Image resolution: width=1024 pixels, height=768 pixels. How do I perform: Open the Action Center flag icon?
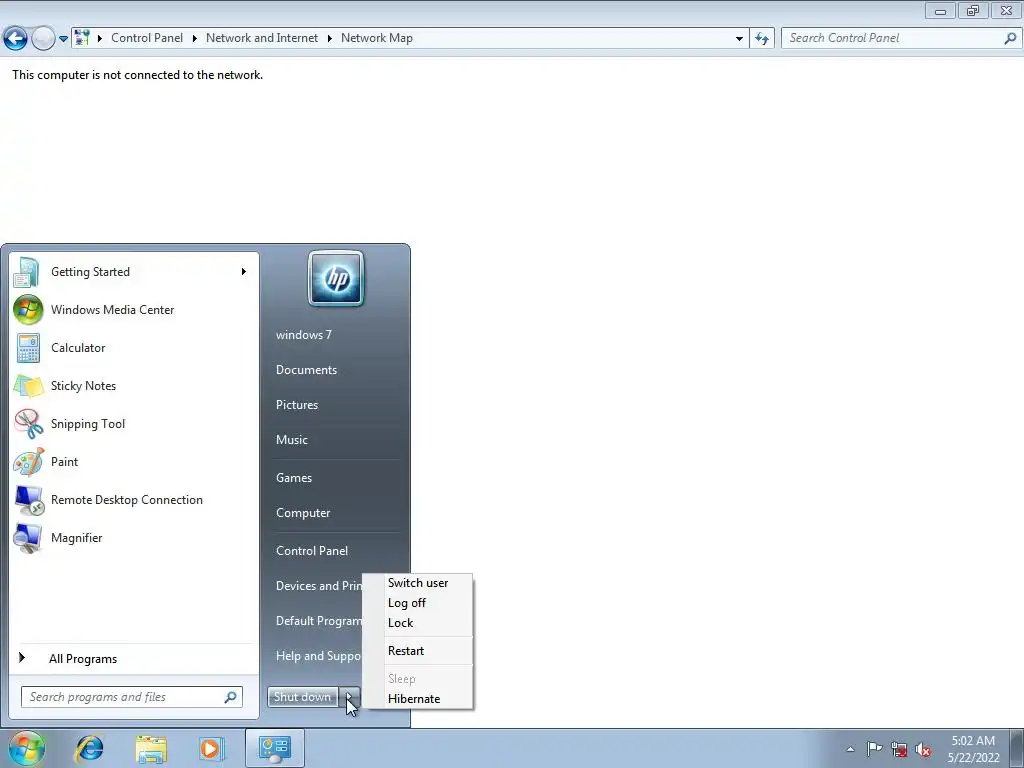[x=874, y=749]
